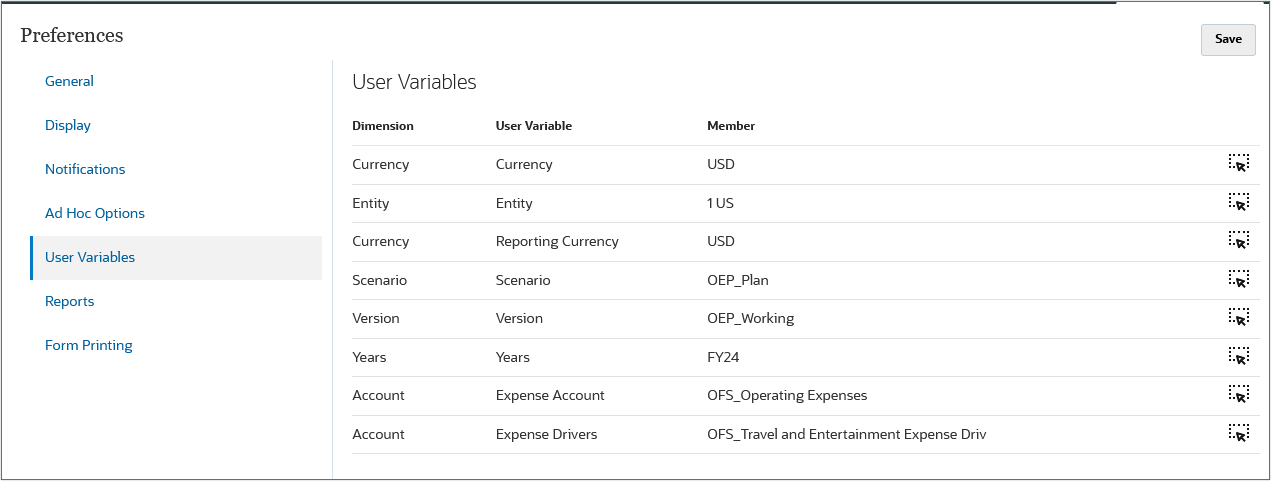Open member selector for Currency variable
Image resolution: width=1271 pixels, height=481 pixels.
pyautogui.click(x=1239, y=164)
